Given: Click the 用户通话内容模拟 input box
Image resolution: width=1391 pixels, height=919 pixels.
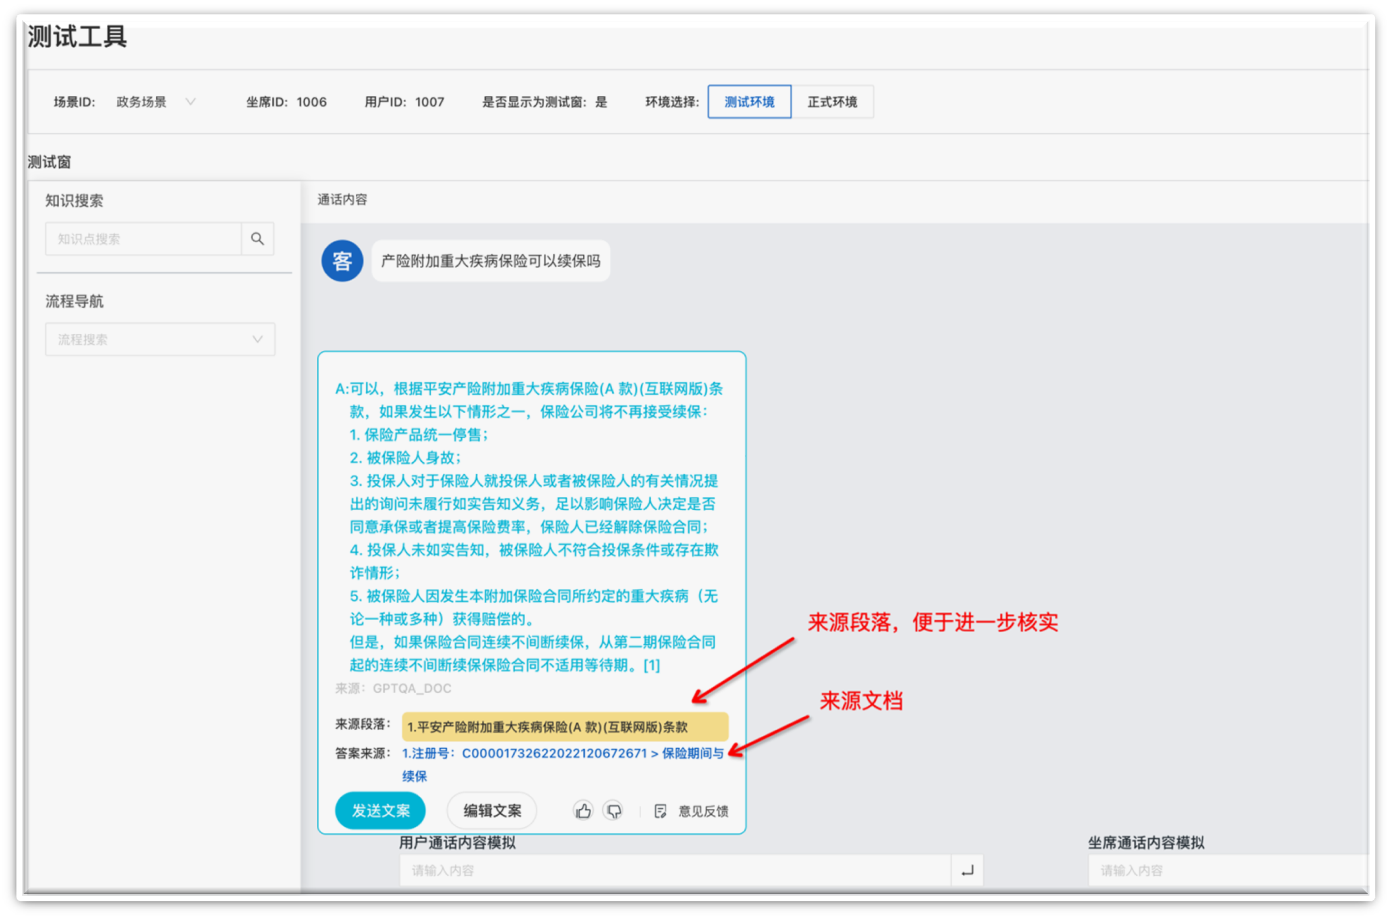Looking at the screenshot, I should [675, 871].
